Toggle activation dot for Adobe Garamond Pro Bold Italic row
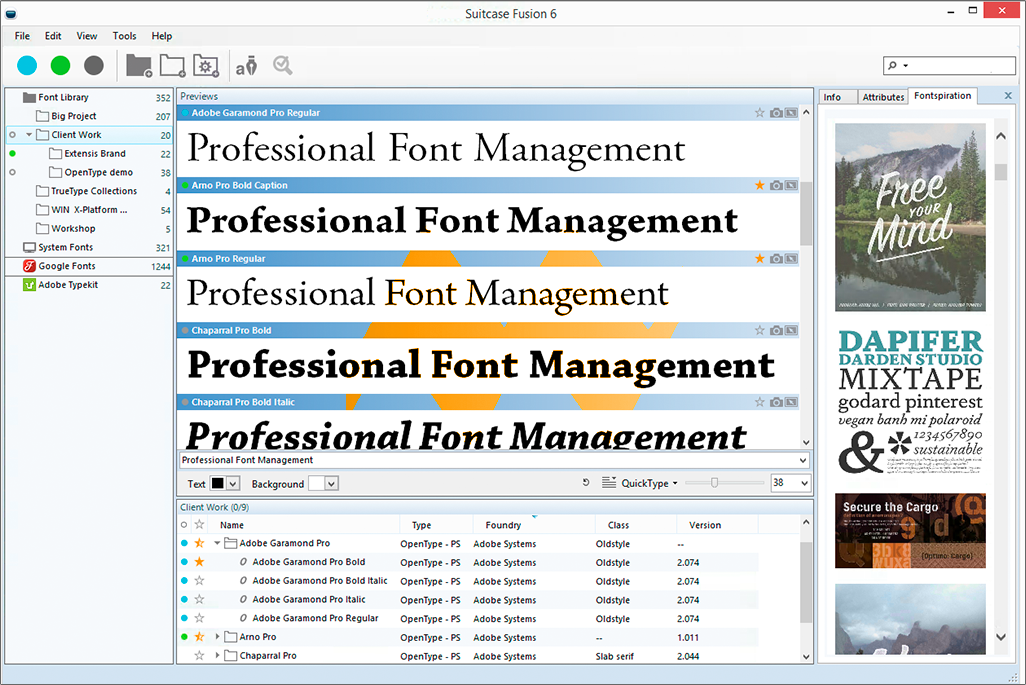Screen dimensions: 1026x685 185,581
